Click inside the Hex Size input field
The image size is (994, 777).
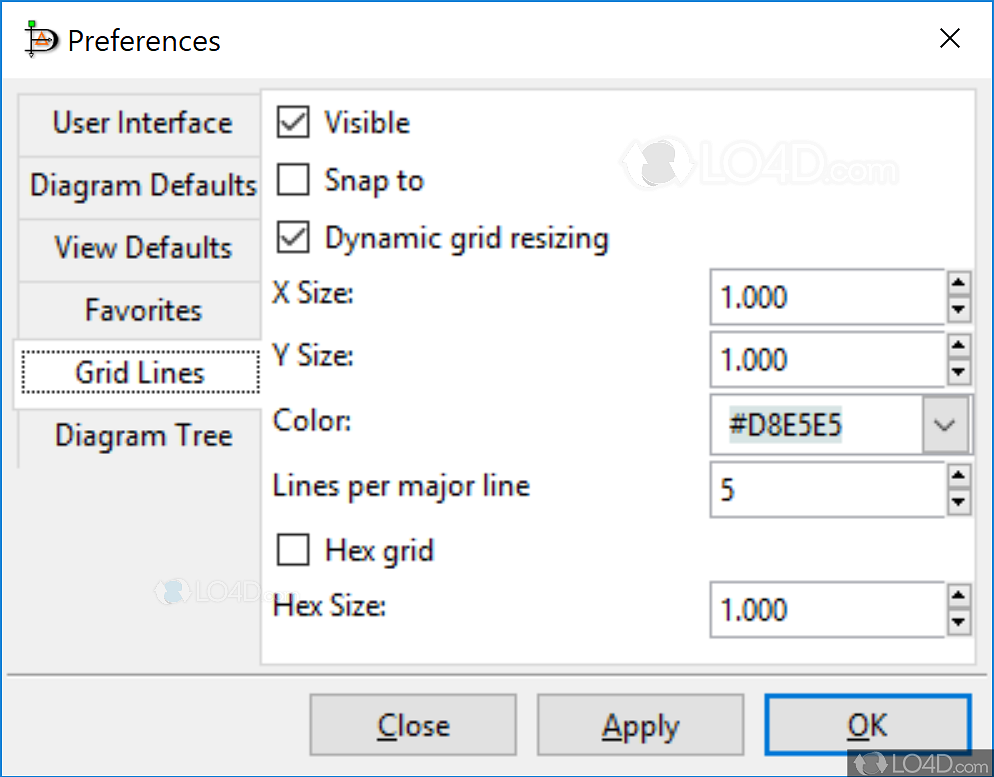[820, 610]
